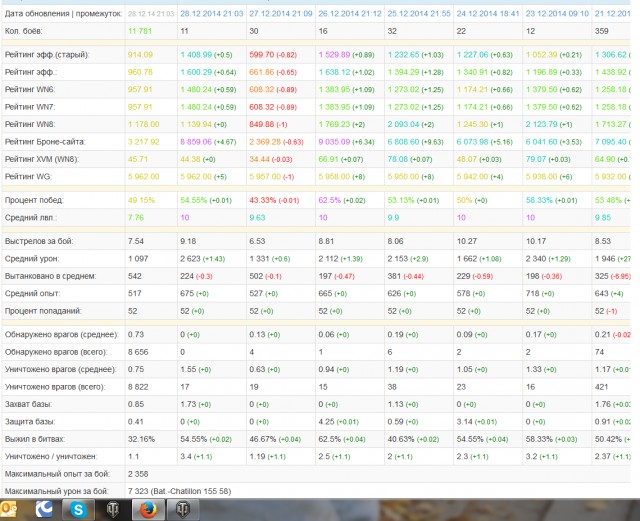Select average experience value 718
640x521 pixels.
(x=532, y=293)
